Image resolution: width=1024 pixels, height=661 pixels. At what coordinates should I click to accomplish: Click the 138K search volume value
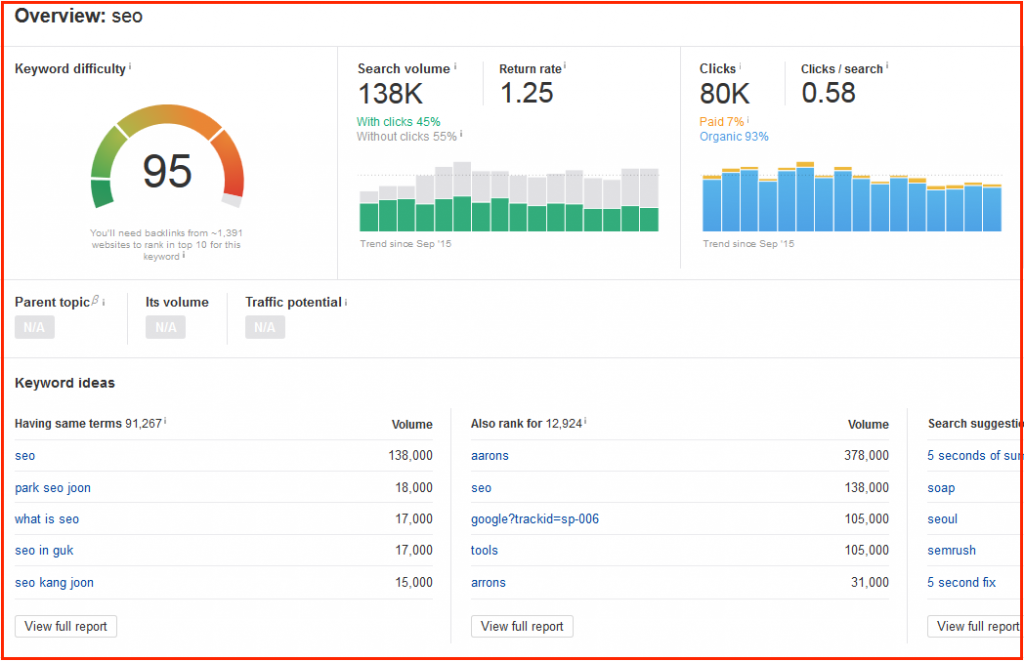pos(391,93)
